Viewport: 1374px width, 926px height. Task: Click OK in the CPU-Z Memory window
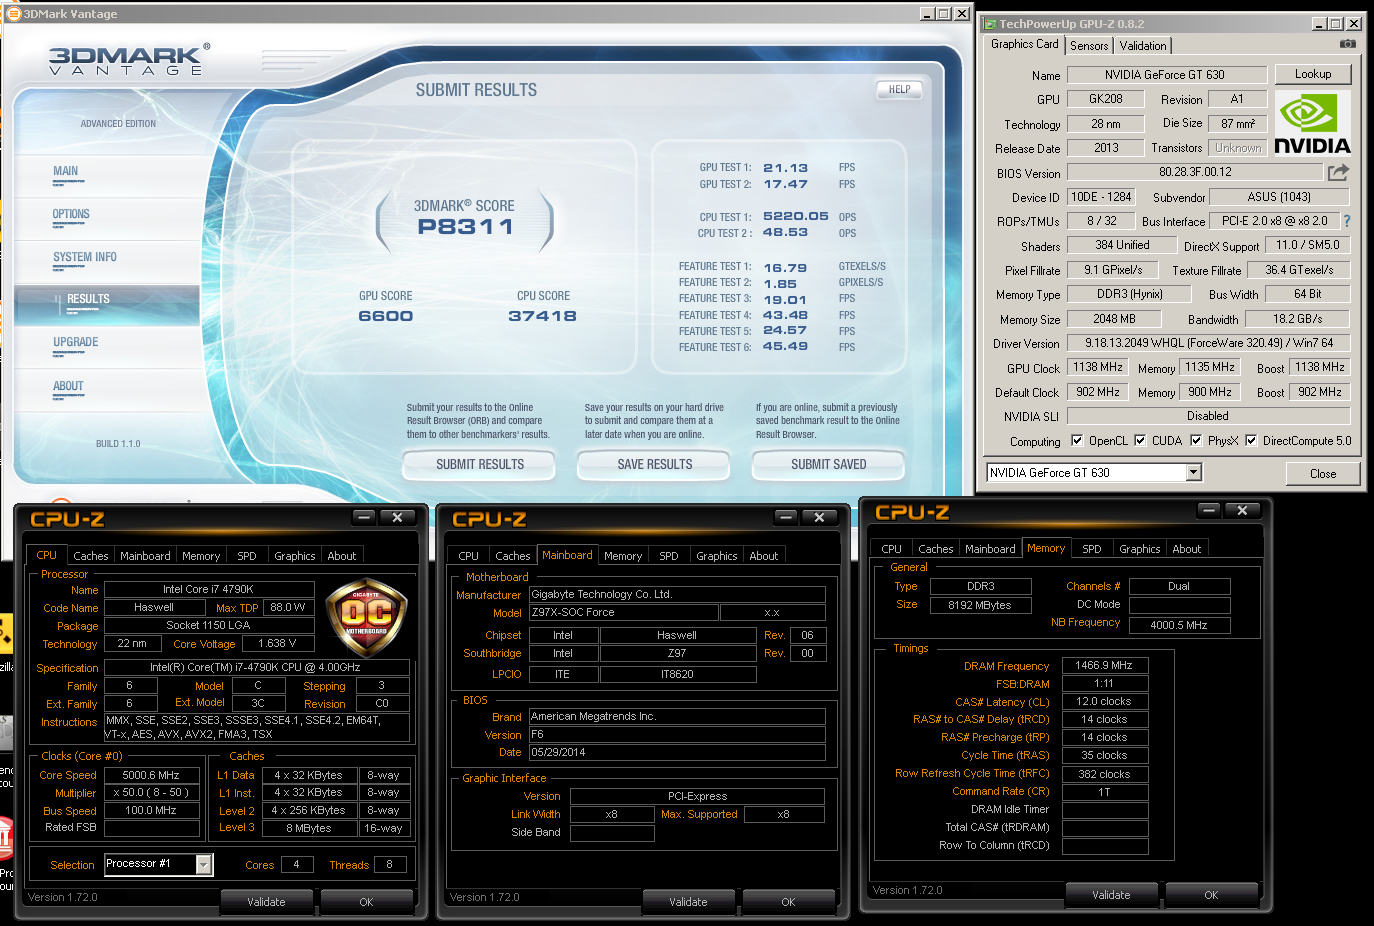tap(1211, 895)
